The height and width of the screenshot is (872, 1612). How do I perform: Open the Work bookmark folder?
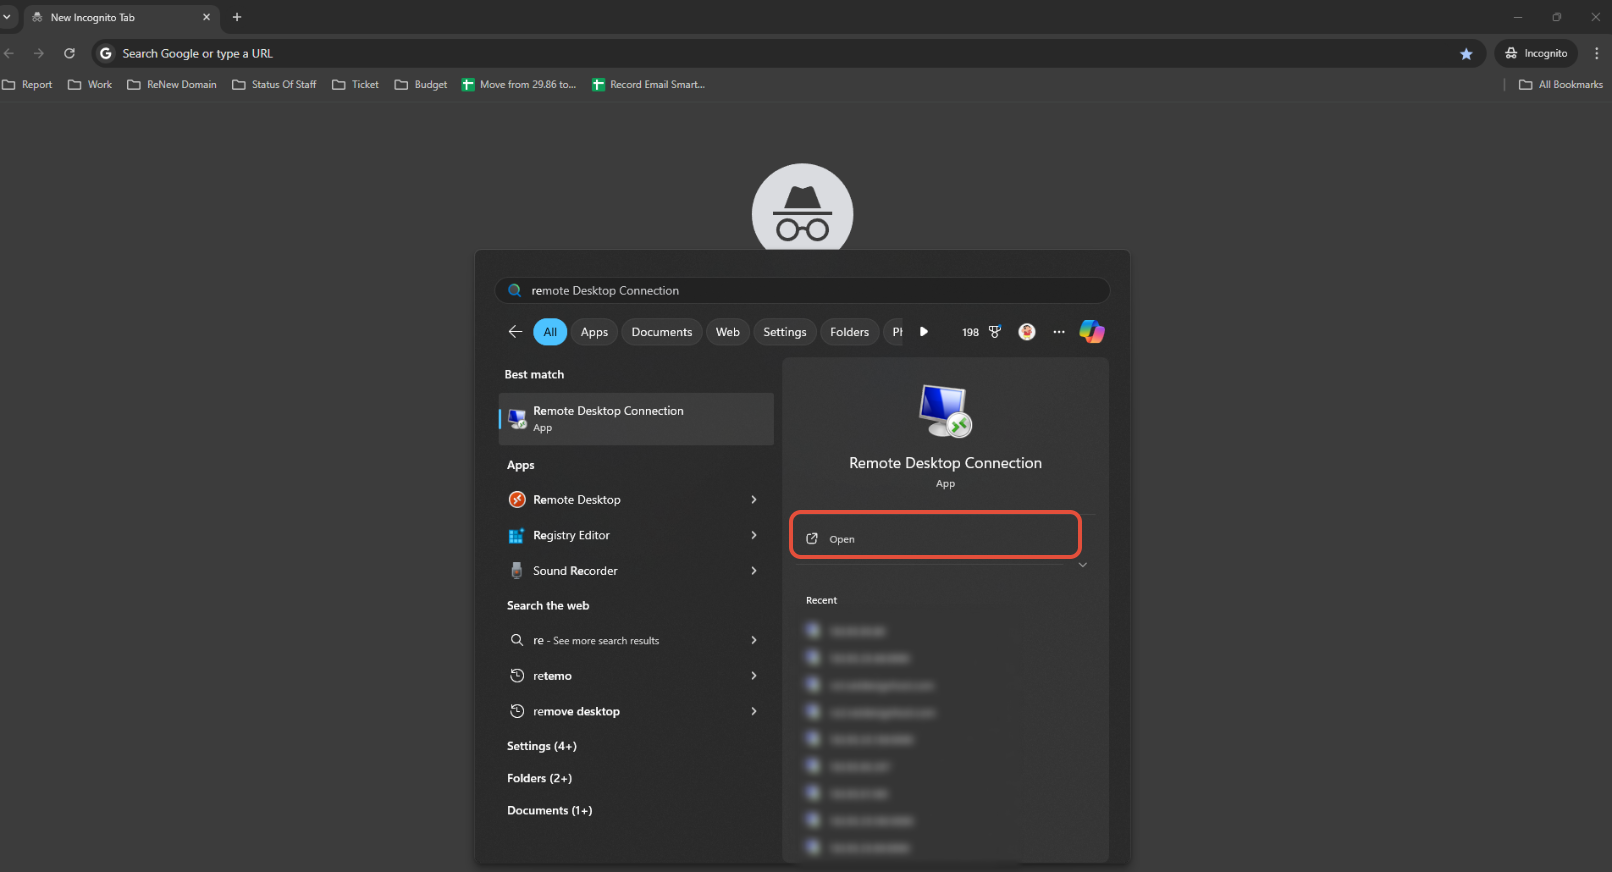[90, 85]
